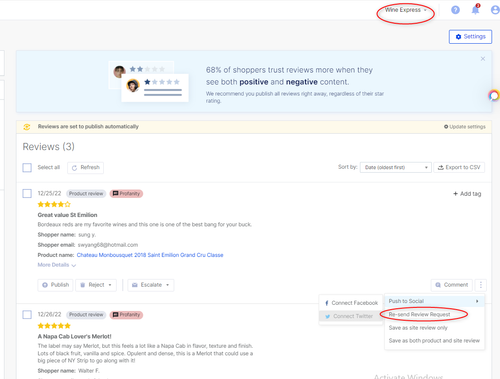The width and height of the screenshot is (500, 379).
Task: Click the Profanity tag on 12/25/22 review
Action: click(x=126, y=194)
